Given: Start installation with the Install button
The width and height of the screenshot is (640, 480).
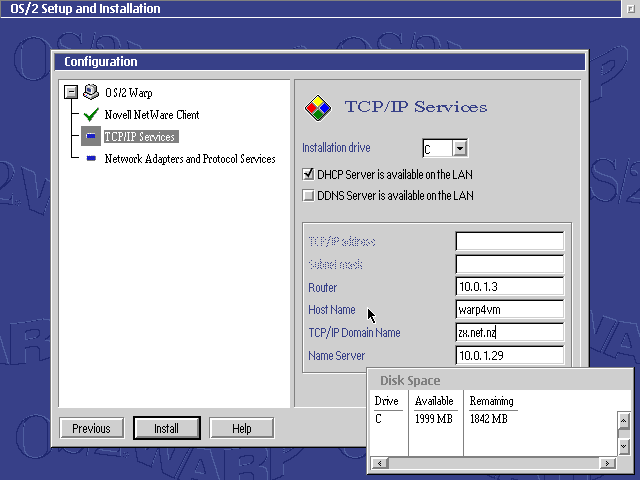Looking at the screenshot, I should (167, 428).
